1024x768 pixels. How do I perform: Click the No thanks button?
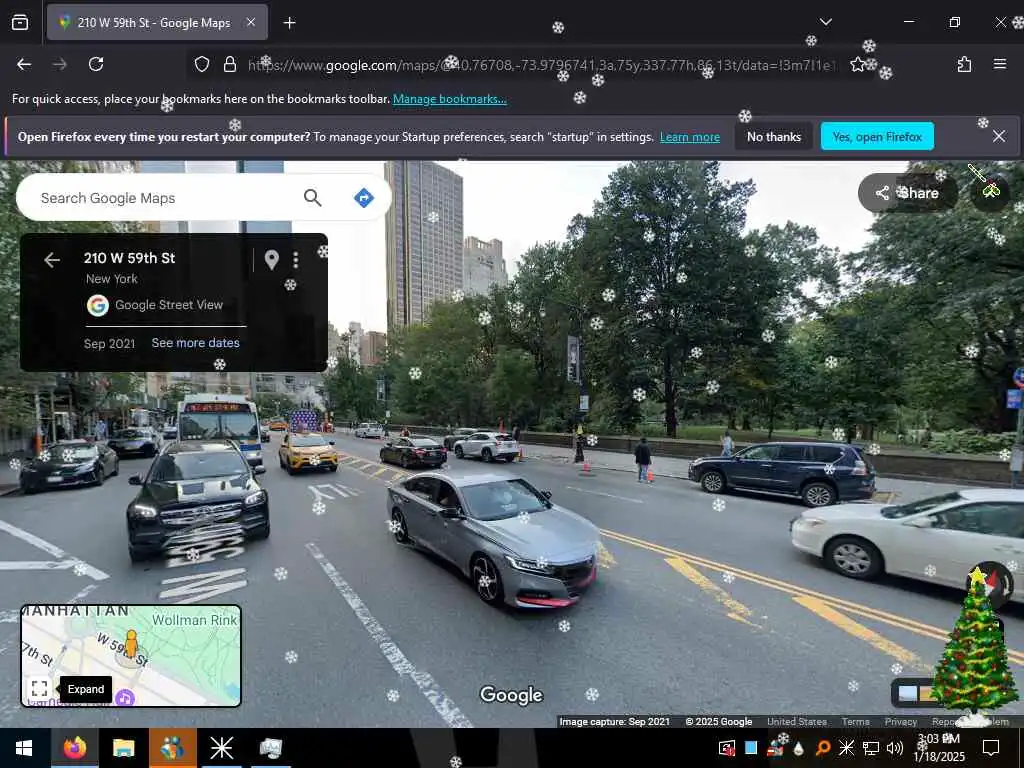click(x=773, y=136)
